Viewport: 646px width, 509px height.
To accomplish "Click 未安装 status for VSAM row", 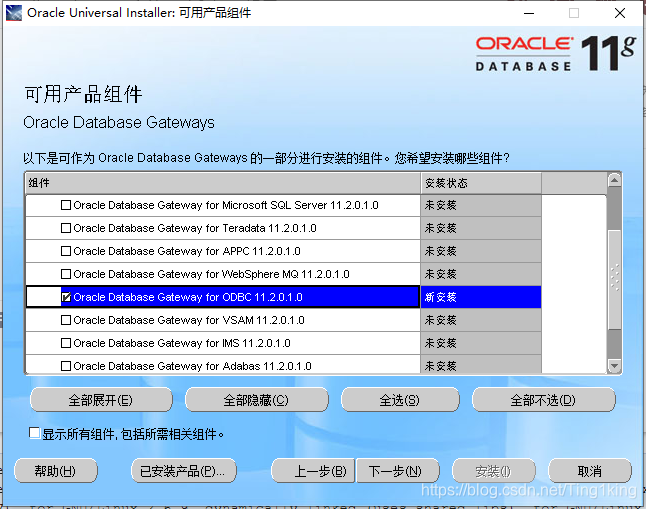I will 481,320.
